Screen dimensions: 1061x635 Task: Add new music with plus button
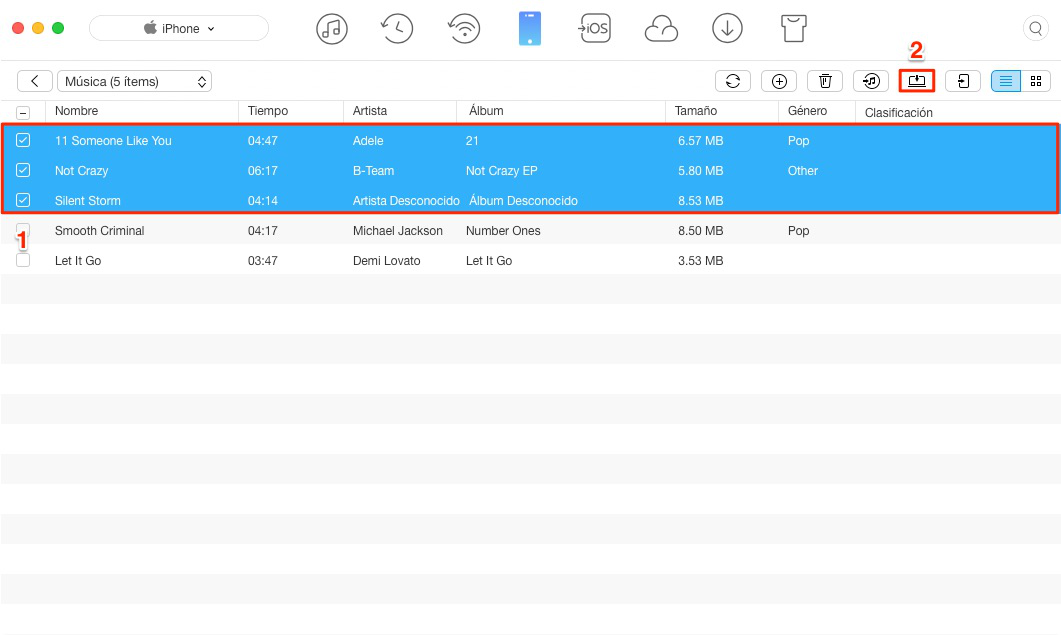click(779, 81)
